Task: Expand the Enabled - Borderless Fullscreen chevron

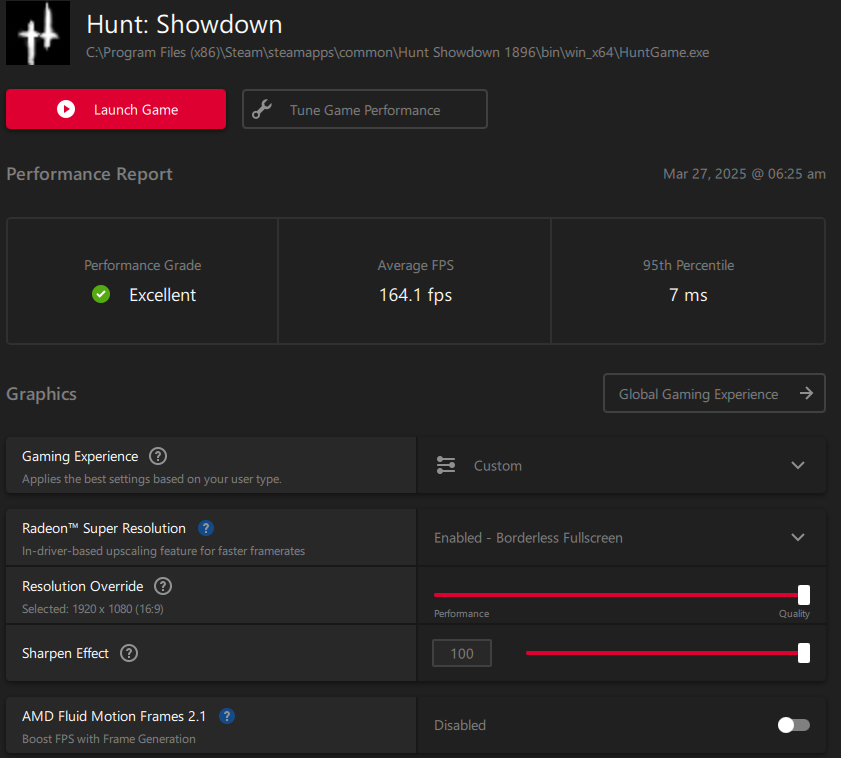Action: [x=798, y=538]
